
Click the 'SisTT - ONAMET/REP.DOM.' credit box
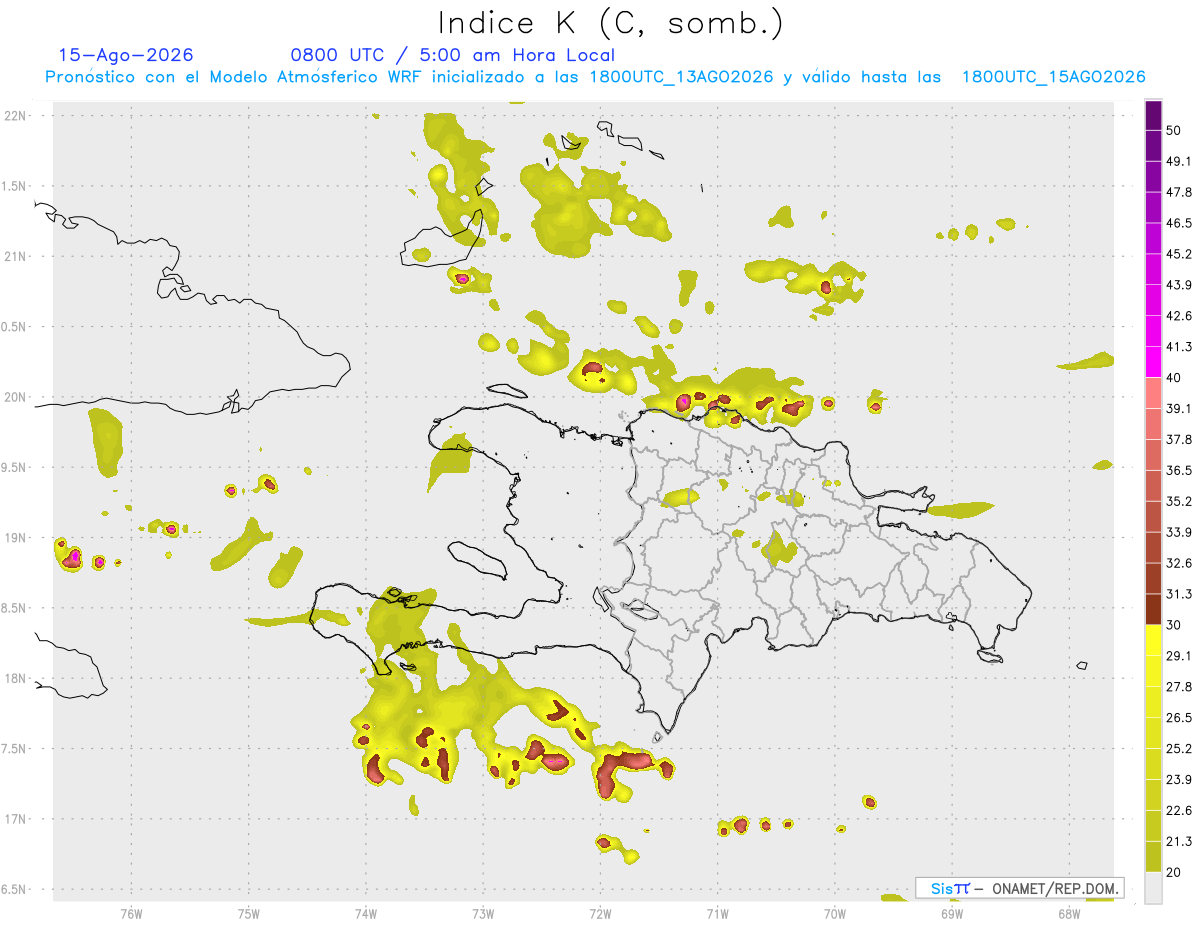pos(1020,888)
